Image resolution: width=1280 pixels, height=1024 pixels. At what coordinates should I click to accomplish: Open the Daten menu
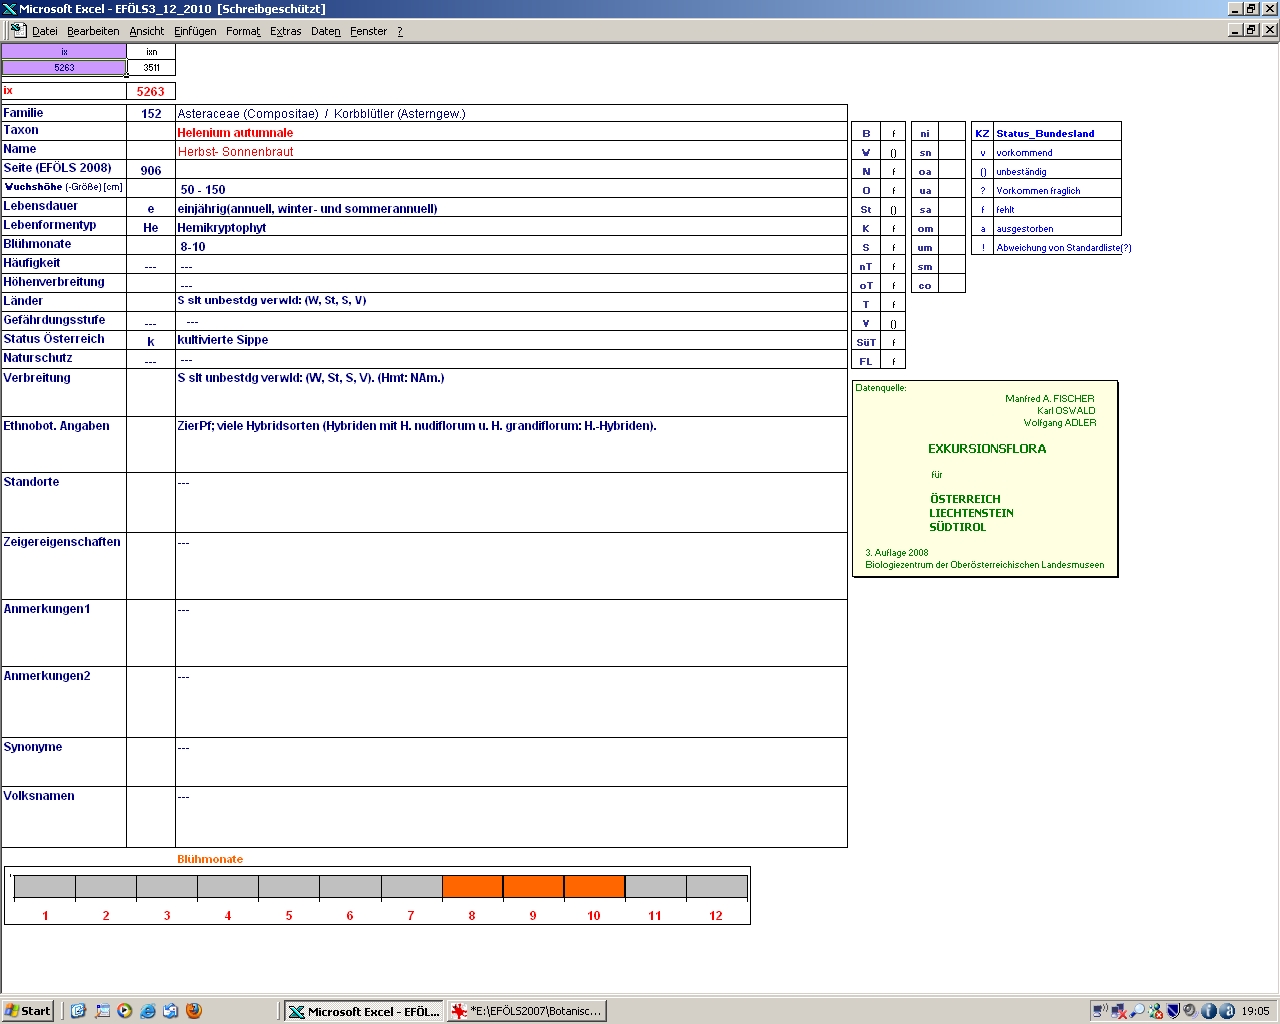(x=326, y=31)
